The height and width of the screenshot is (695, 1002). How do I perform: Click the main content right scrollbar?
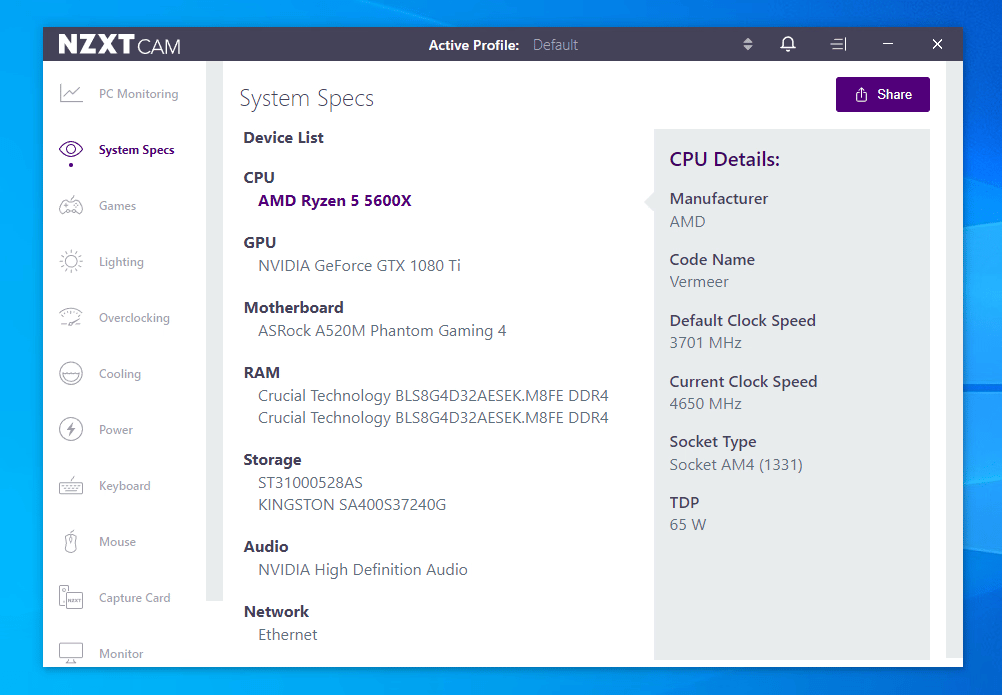[x=954, y=359]
